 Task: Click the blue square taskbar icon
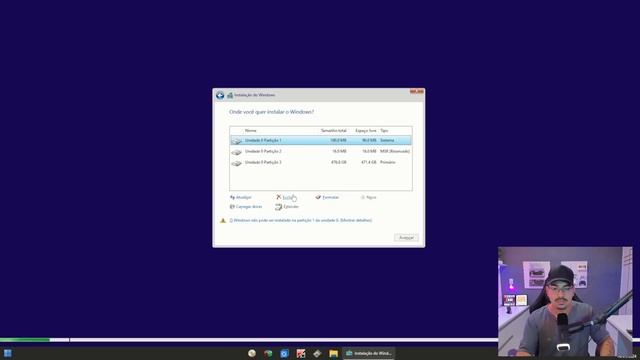coord(284,353)
